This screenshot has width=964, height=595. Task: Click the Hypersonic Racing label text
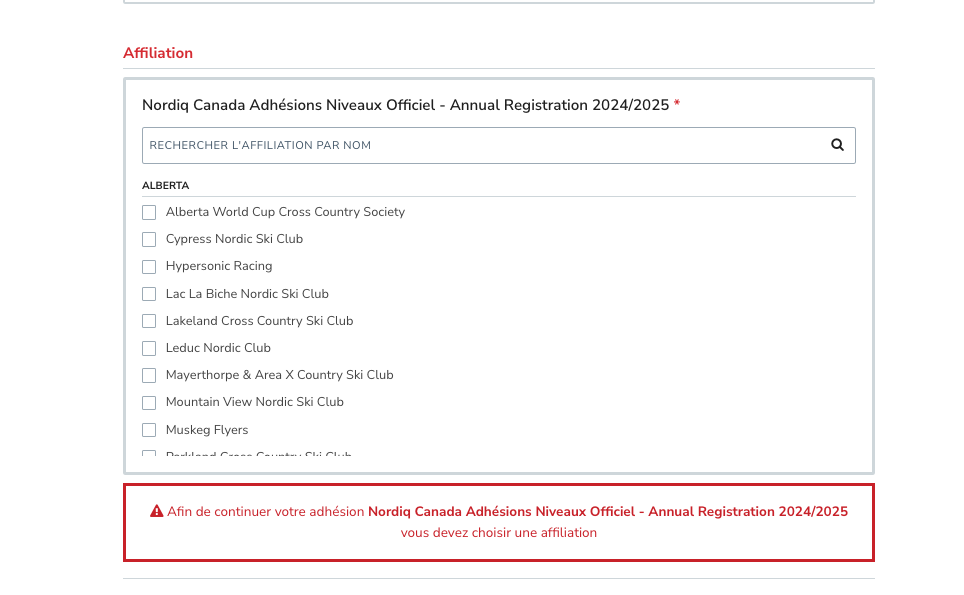tap(219, 266)
